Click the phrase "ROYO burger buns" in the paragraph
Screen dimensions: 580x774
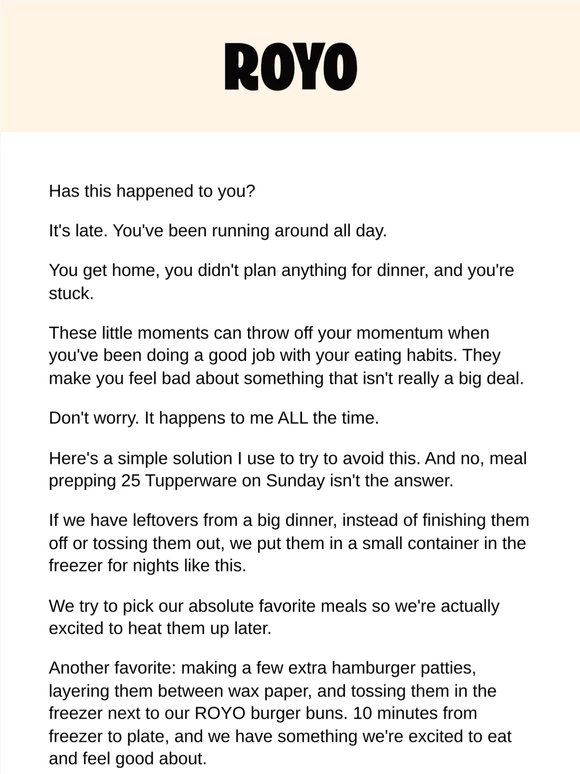[269, 713]
